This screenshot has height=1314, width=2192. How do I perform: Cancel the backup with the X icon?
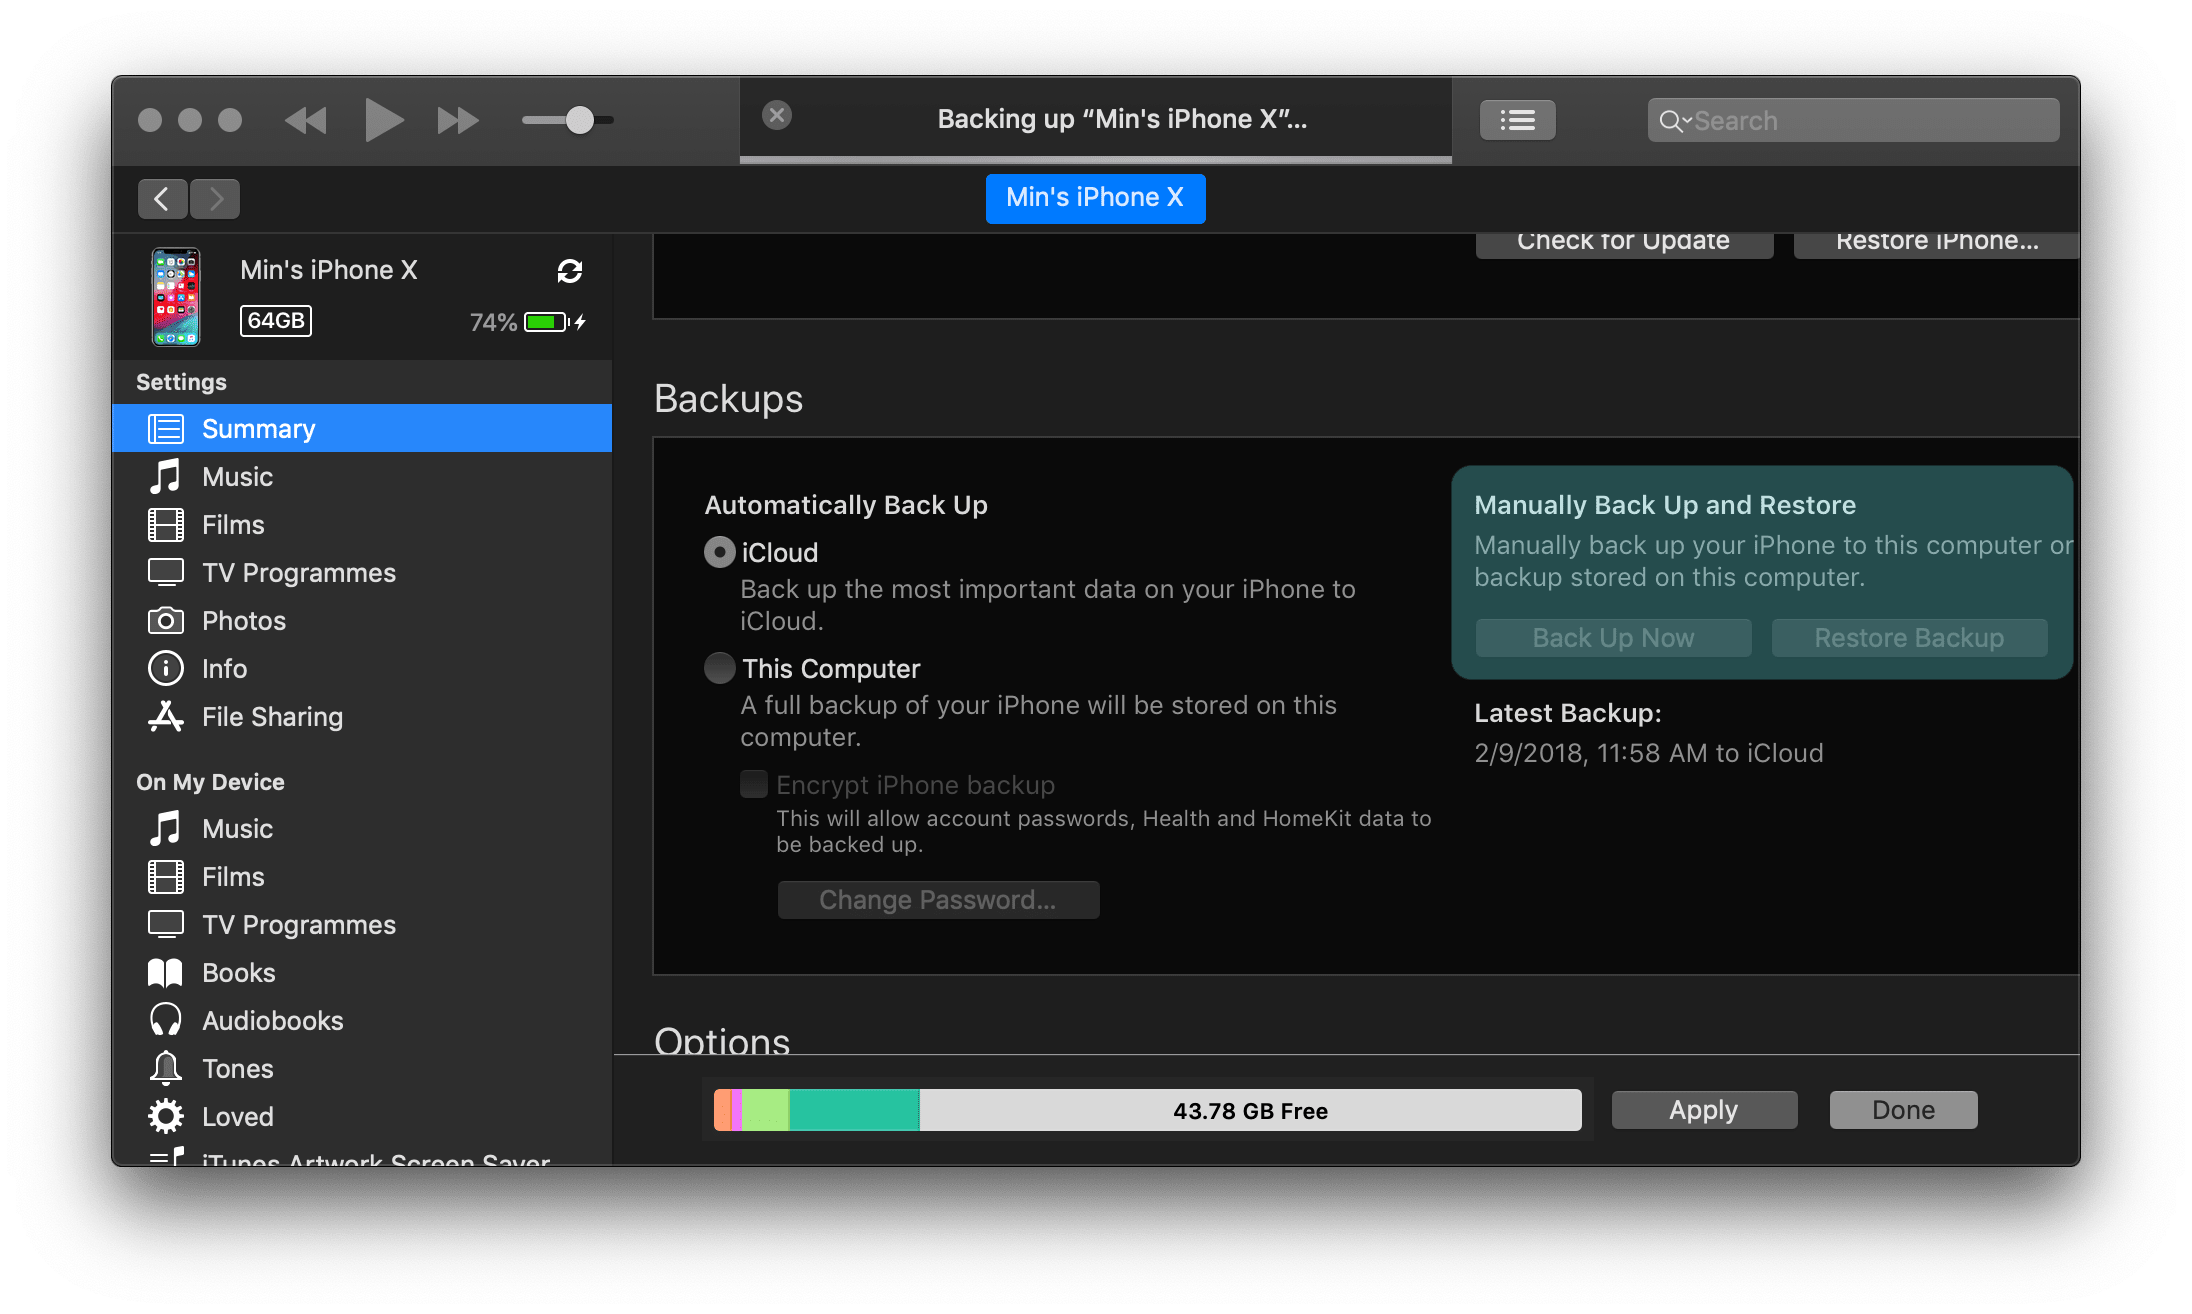pyautogui.click(x=777, y=115)
